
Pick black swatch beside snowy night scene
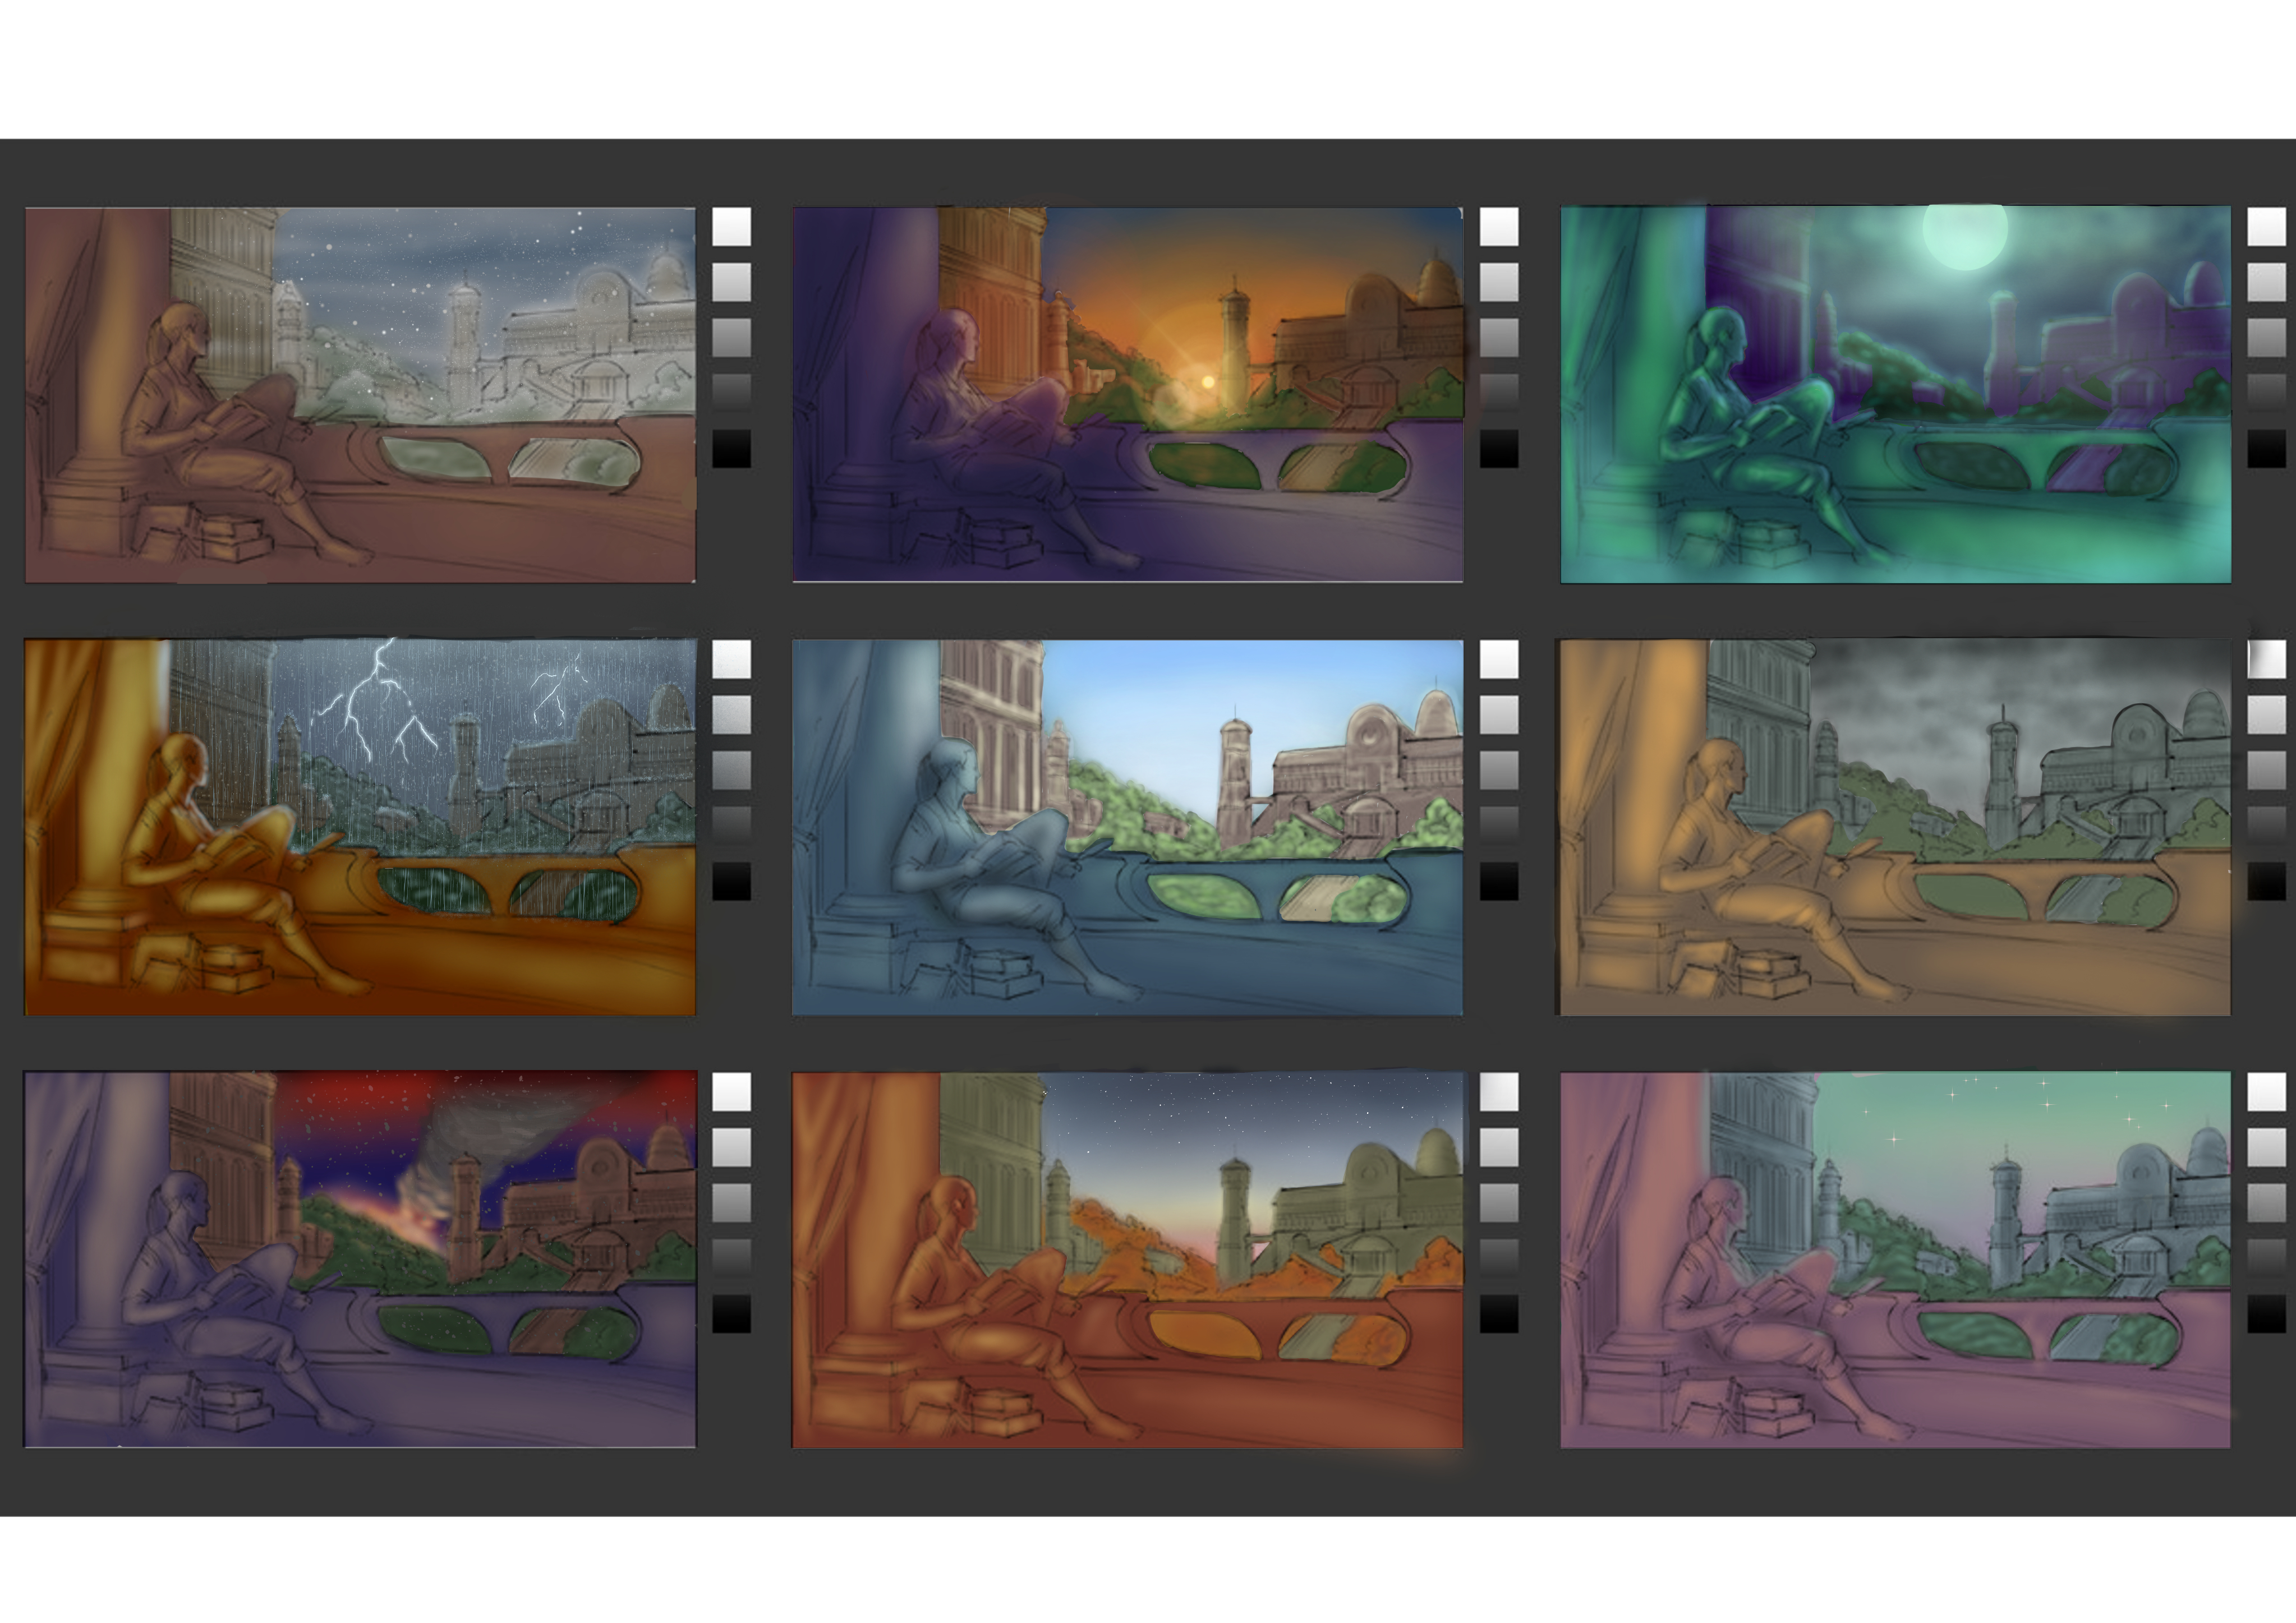pos(731,448)
